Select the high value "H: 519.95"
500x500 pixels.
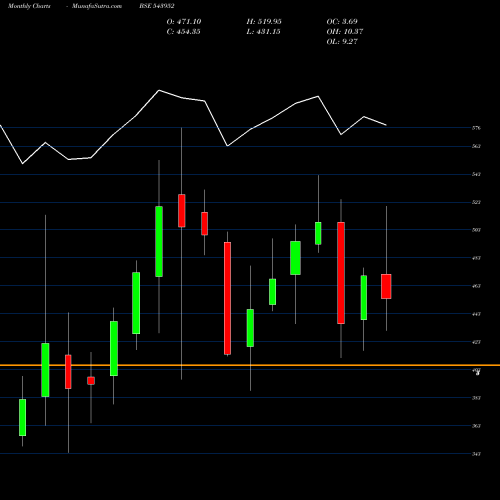[264, 22]
